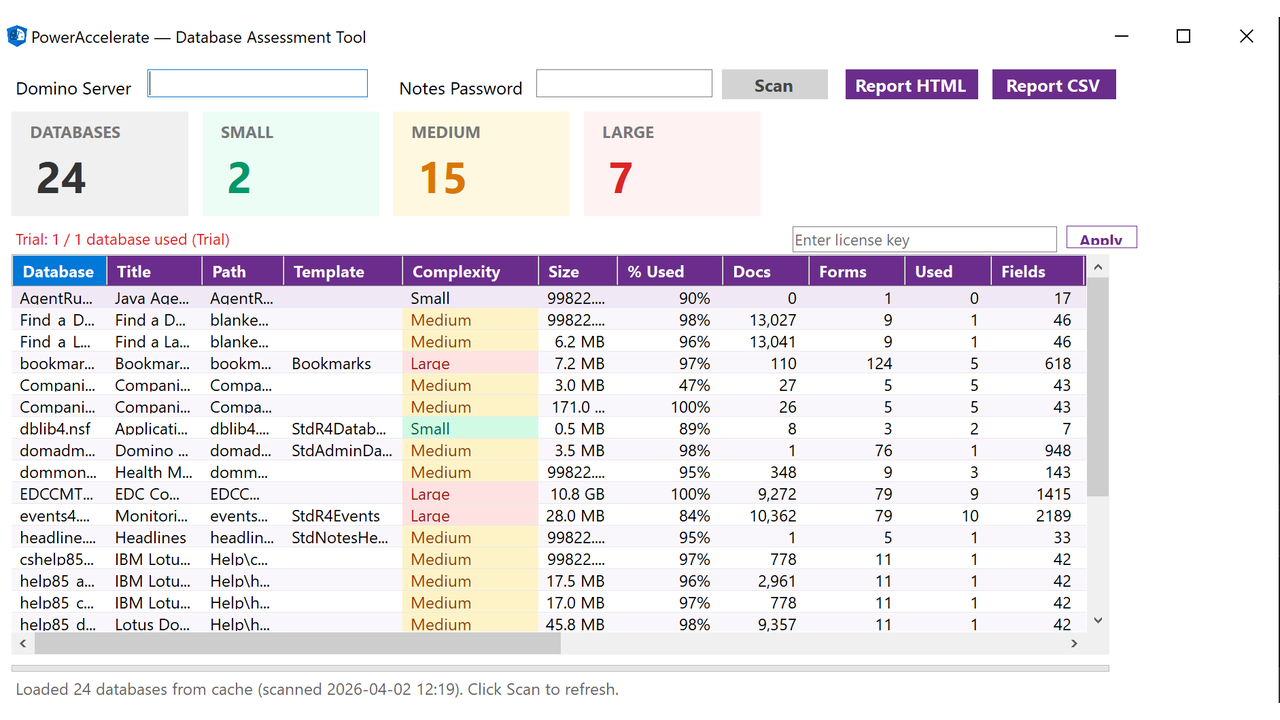Click the Enter license key field
This screenshot has height=720, width=1280.
click(924, 239)
